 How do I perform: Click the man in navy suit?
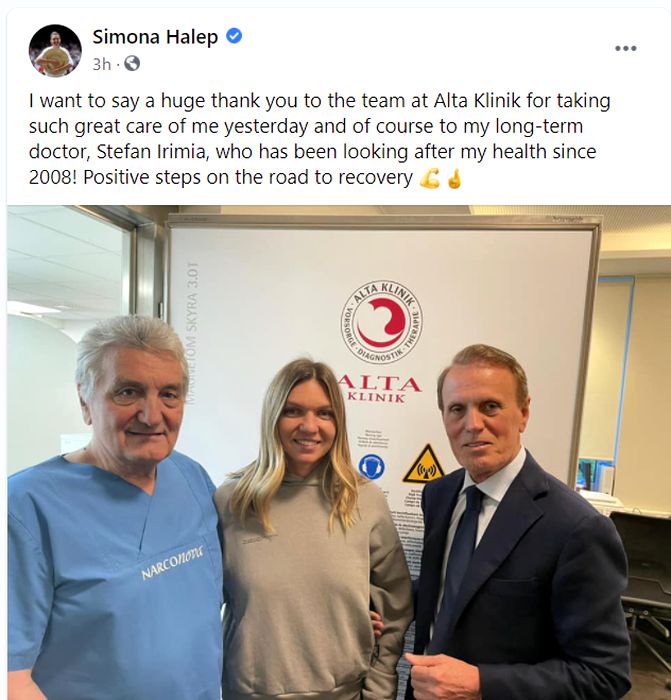[513, 527]
